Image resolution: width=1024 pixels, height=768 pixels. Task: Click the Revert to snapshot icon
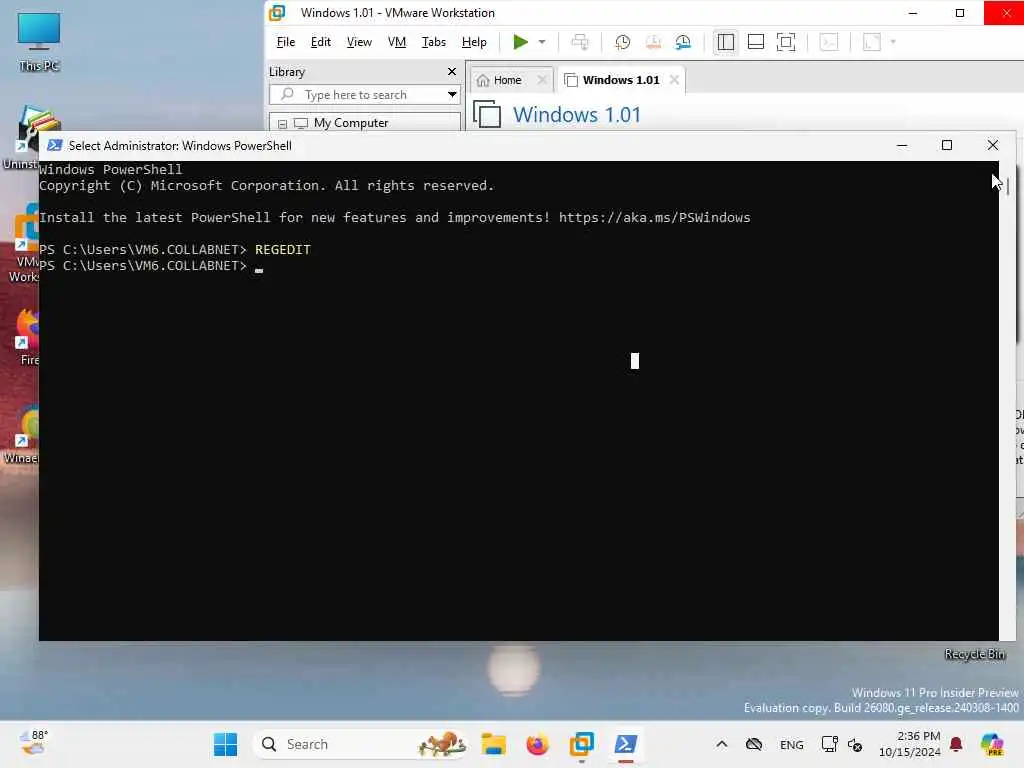(x=652, y=42)
